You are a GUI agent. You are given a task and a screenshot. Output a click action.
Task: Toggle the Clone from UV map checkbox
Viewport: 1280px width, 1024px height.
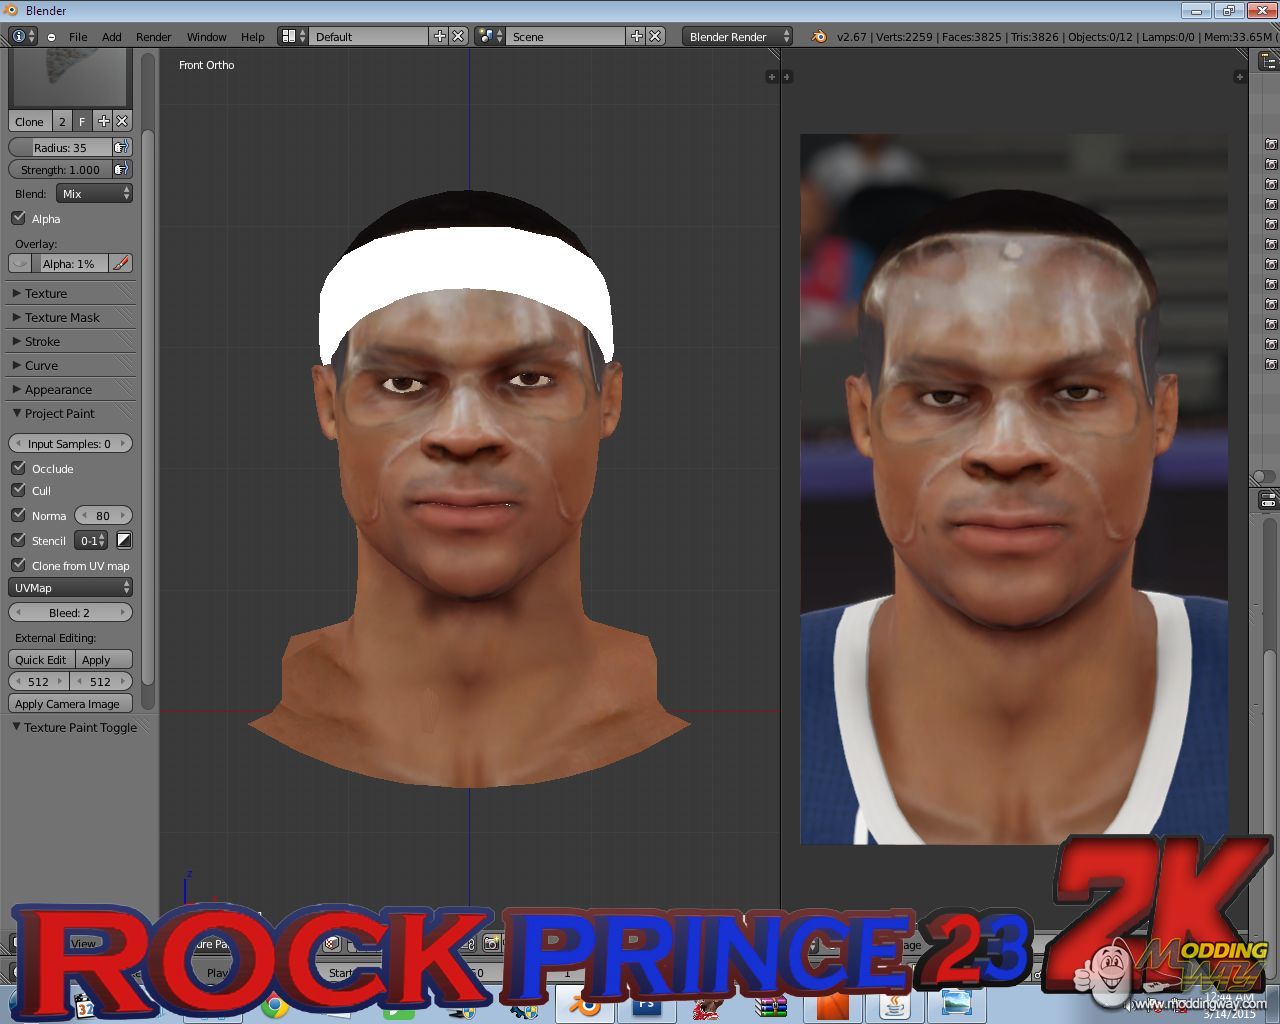(x=18, y=565)
